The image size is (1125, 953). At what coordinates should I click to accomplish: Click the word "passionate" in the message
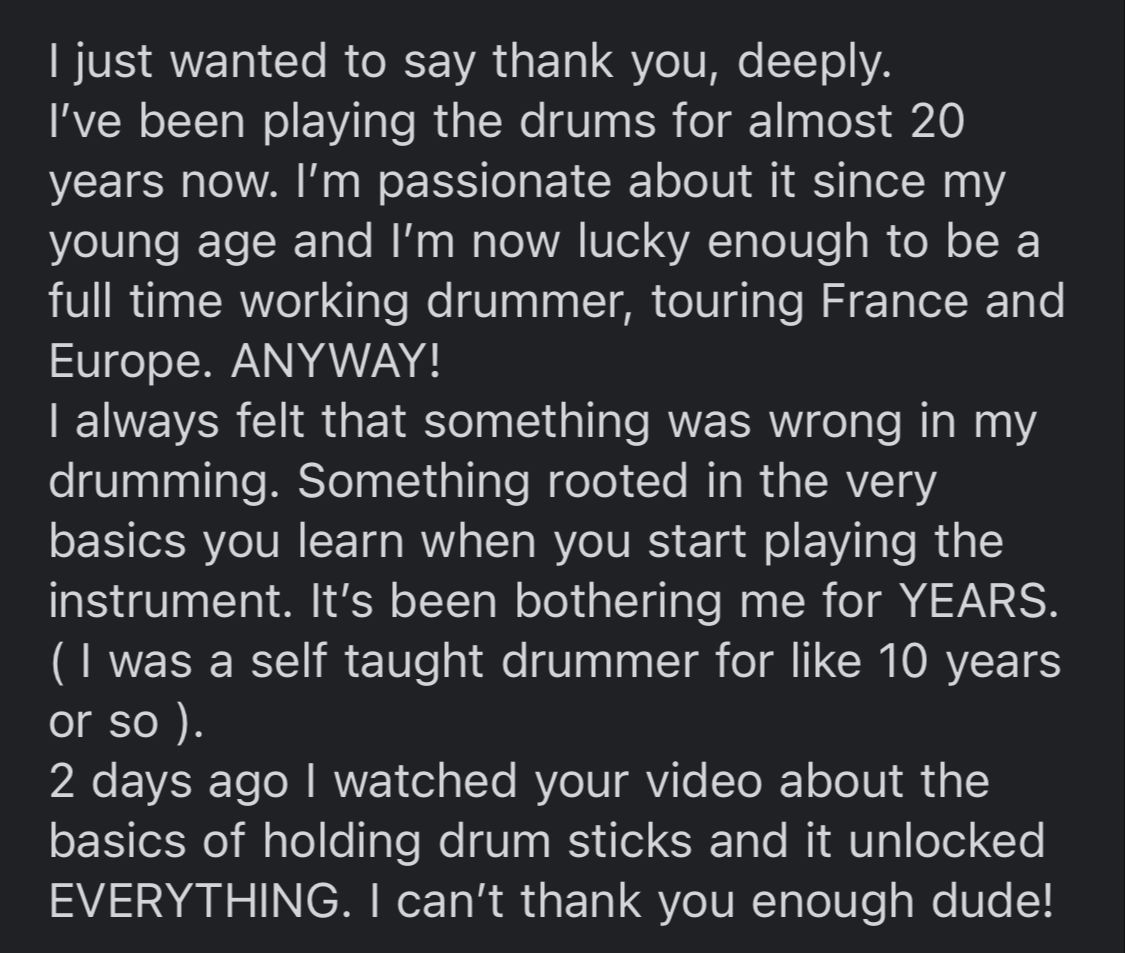pyautogui.click(x=494, y=182)
